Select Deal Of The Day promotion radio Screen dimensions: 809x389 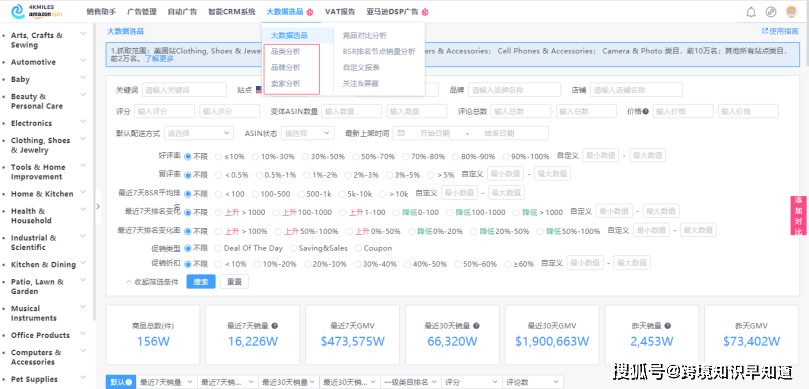coord(248,248)
